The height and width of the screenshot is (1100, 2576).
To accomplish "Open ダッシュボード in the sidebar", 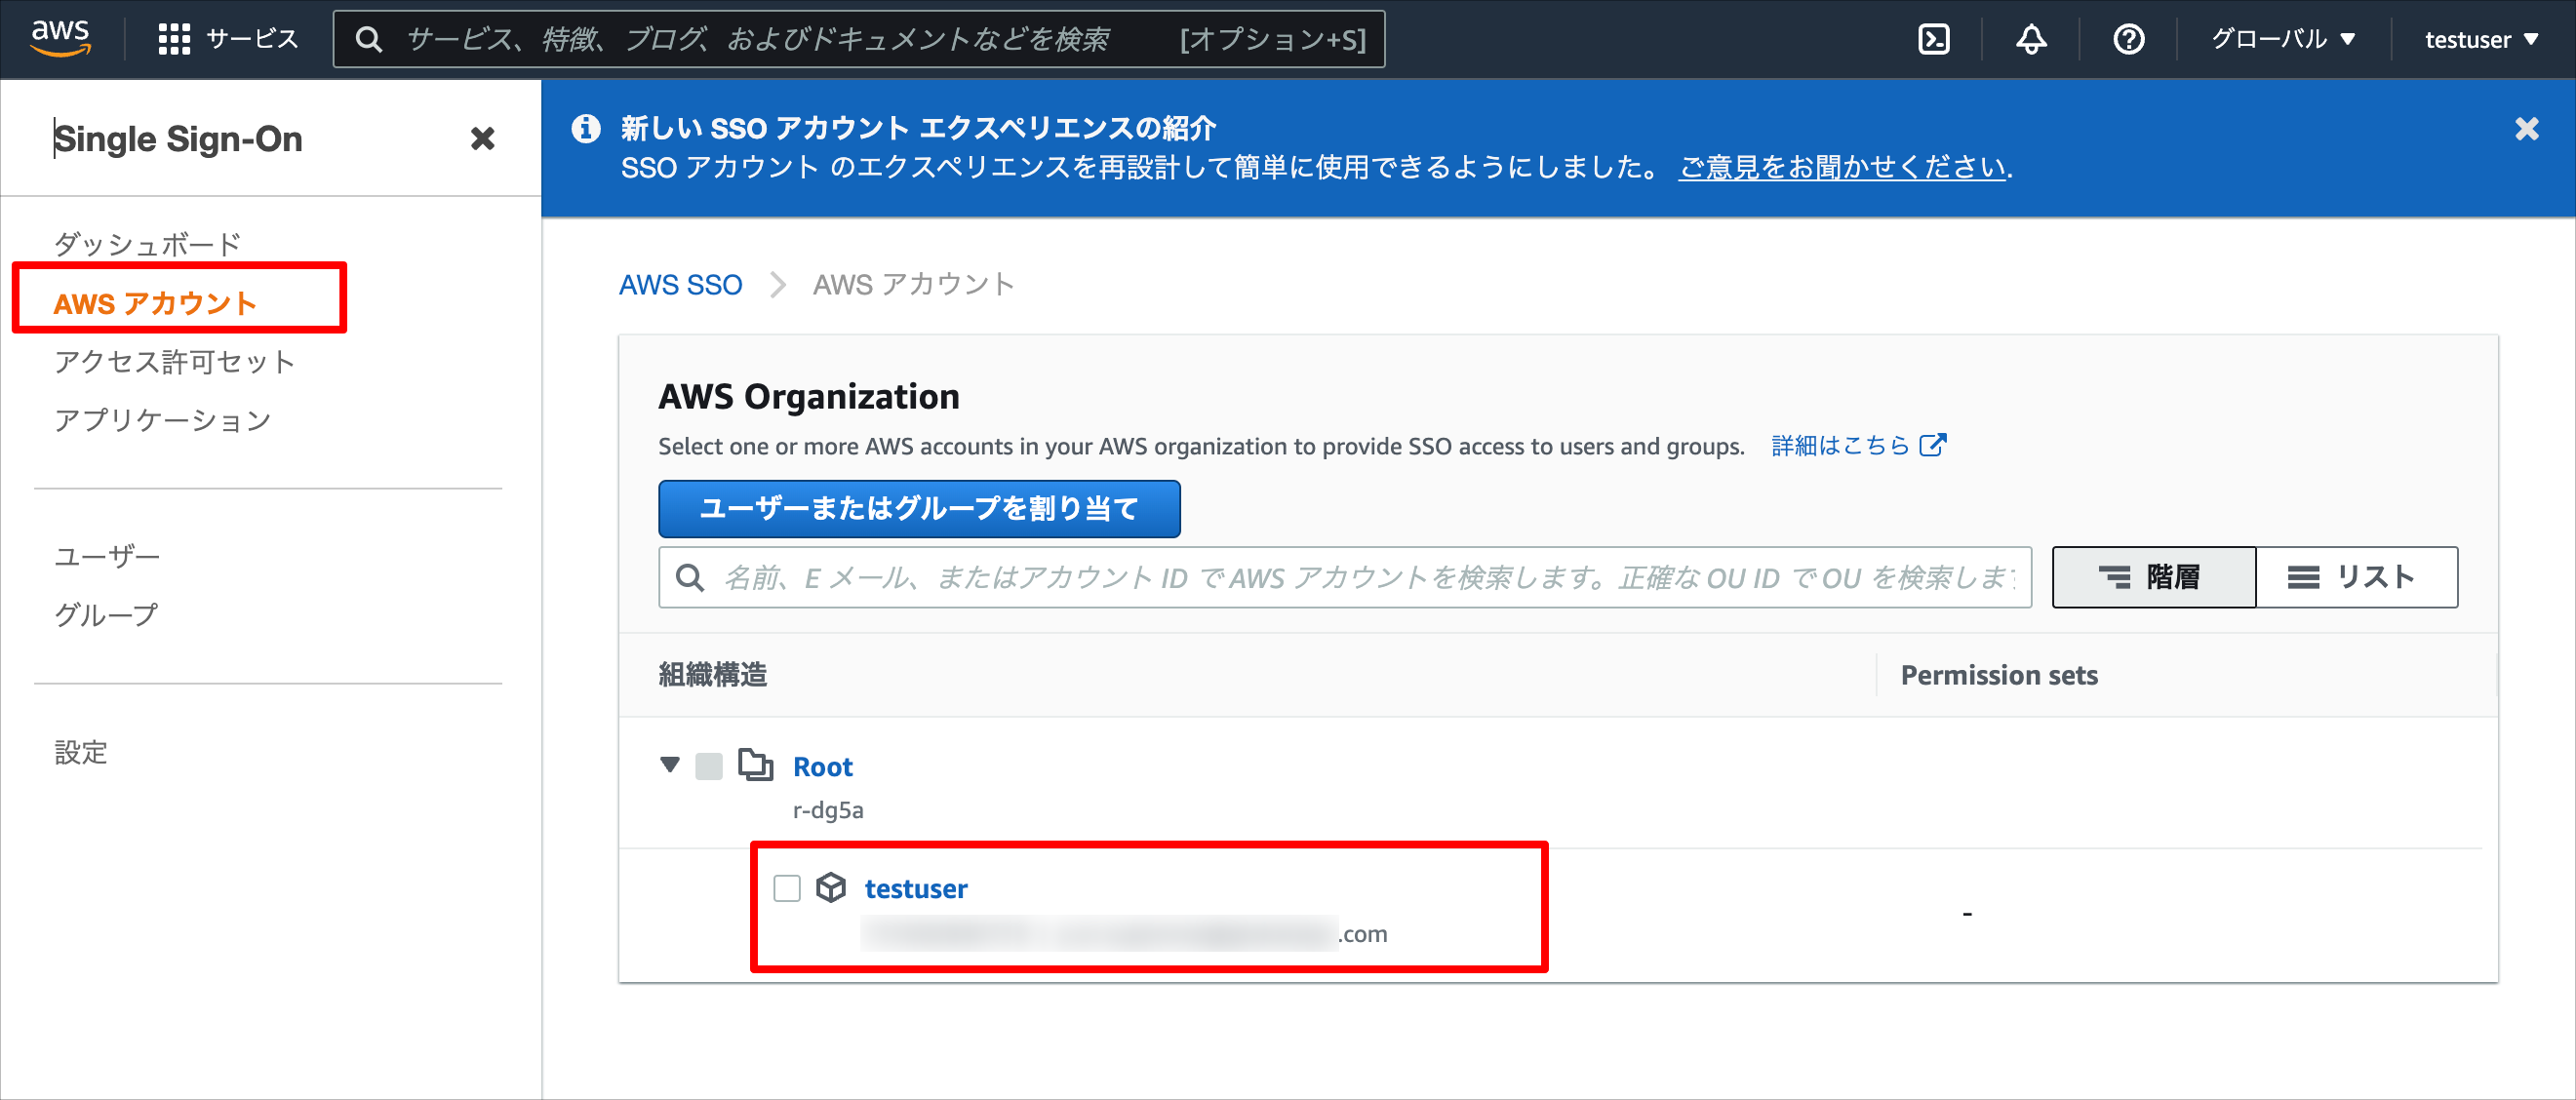I will pos(148,244).
